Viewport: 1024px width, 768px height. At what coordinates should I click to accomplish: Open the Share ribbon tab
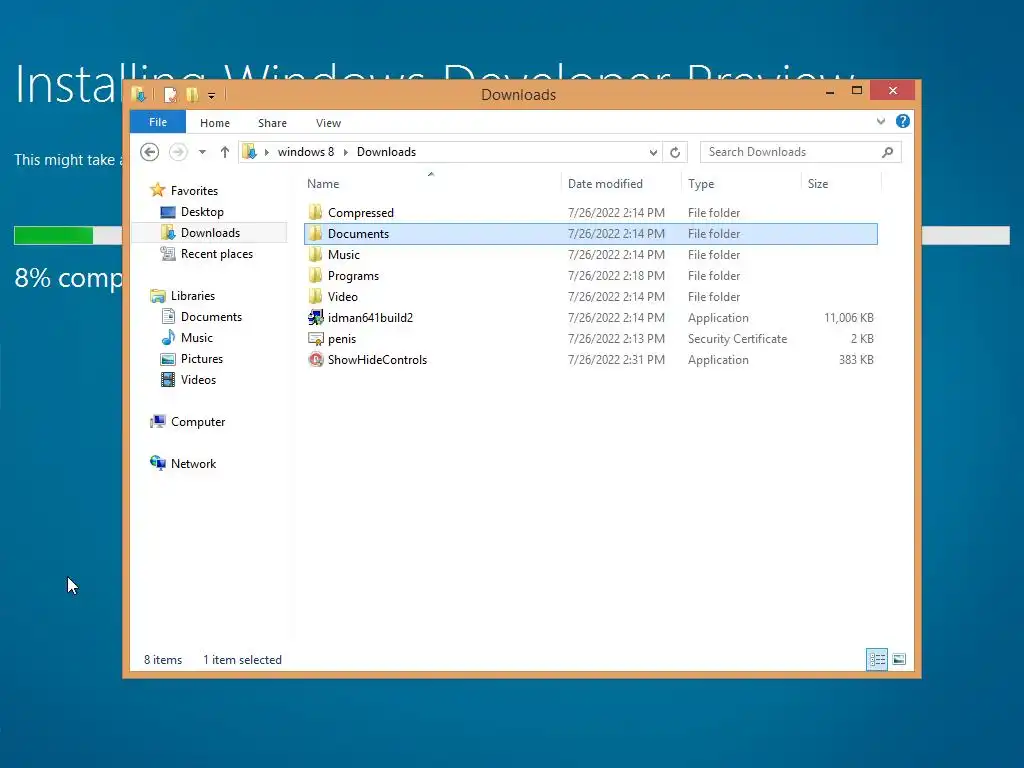click(x=272, y=123)
